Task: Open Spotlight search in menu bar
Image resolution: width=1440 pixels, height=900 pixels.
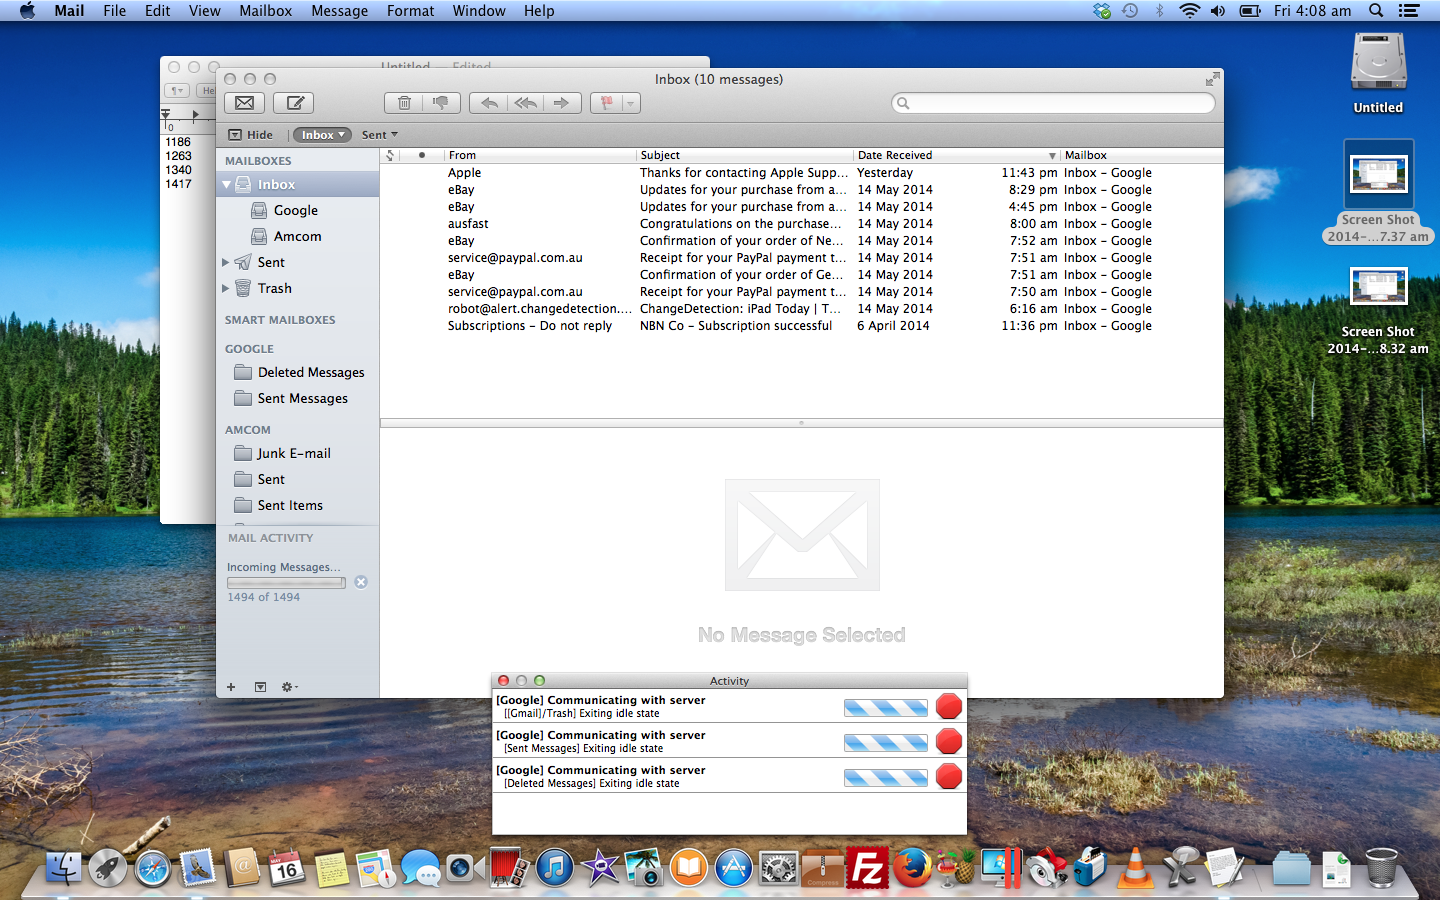Action: click(1376, 11)
